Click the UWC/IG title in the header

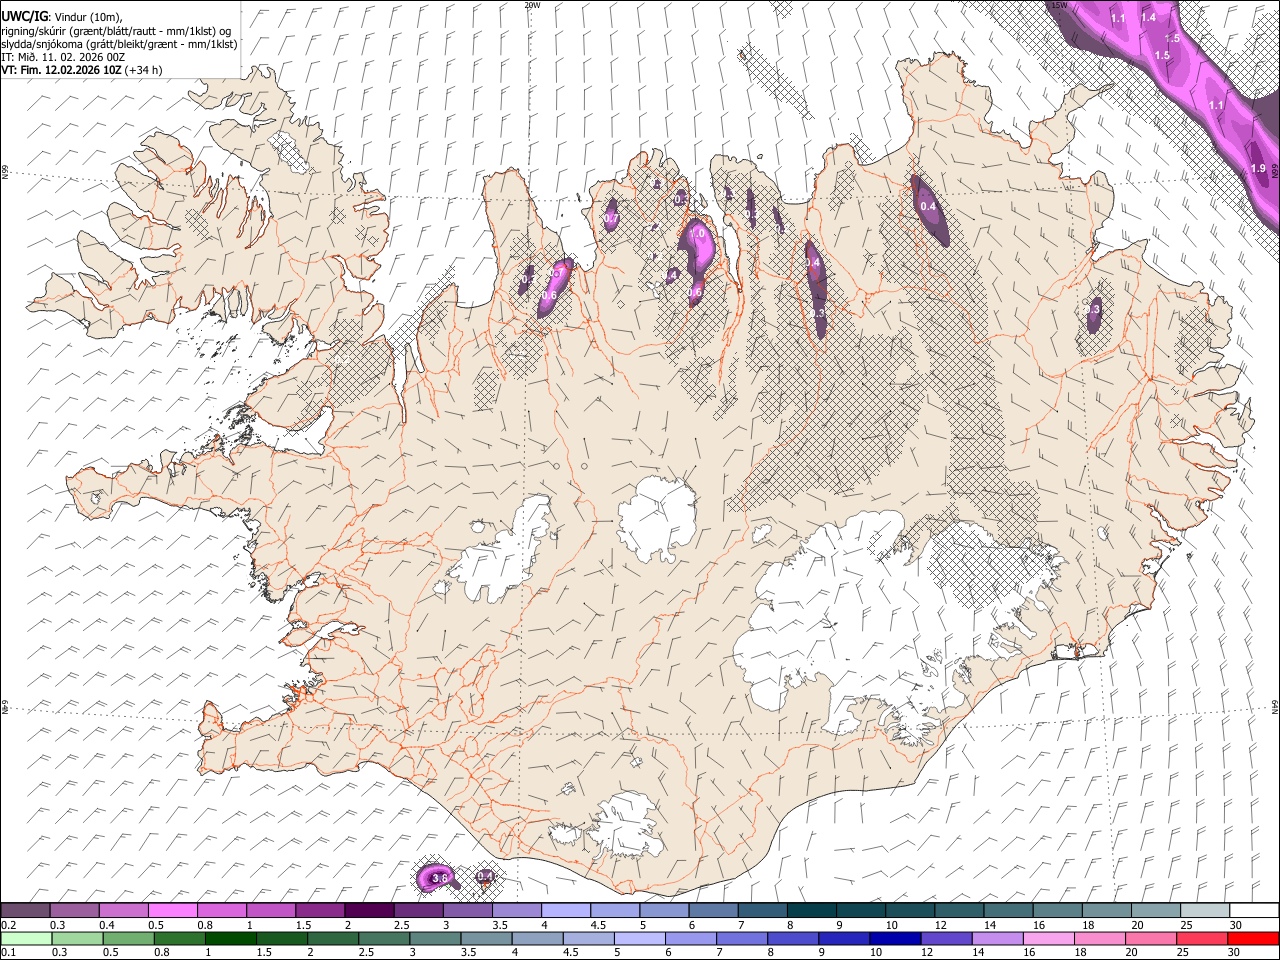[24, 16]
